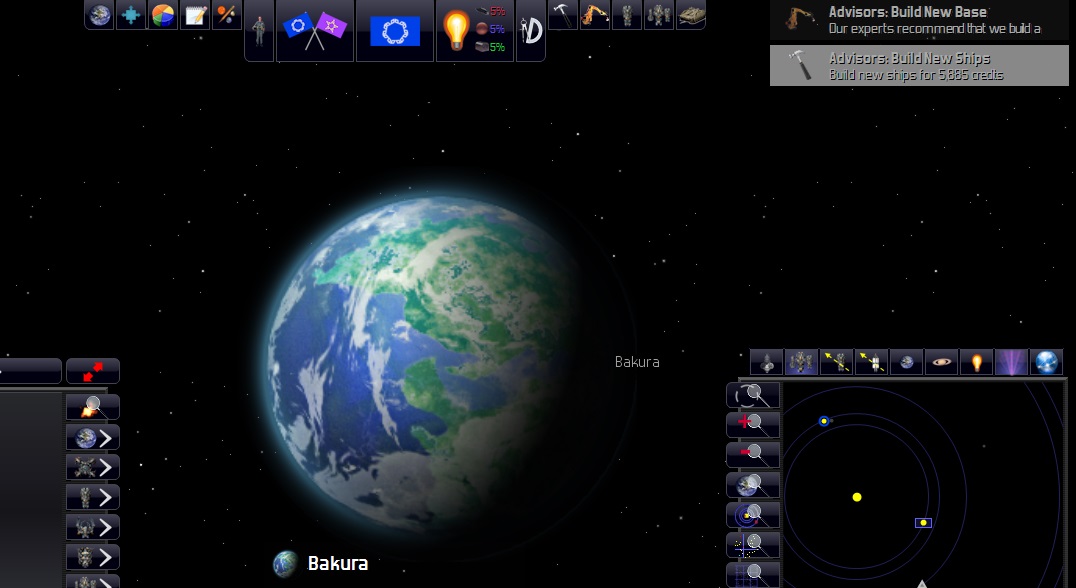
Task: Select the zoom-out magnifier beside the minimap
Action: (x=753, y=453)
